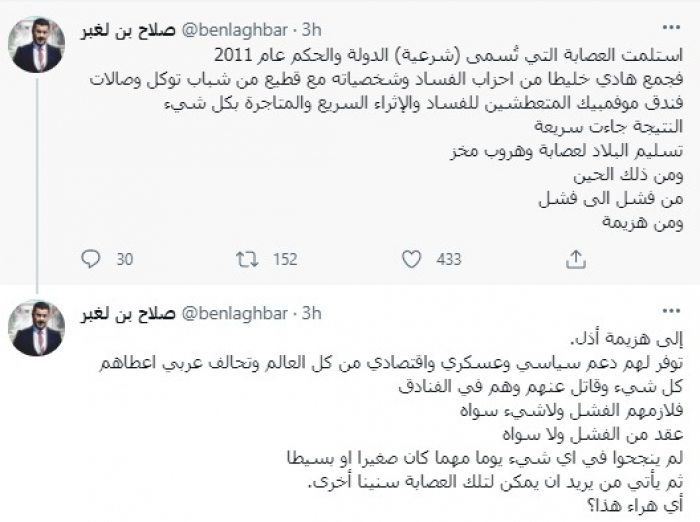Click the reply count 30
Viewport: 700px width, 522px height.
124,259
